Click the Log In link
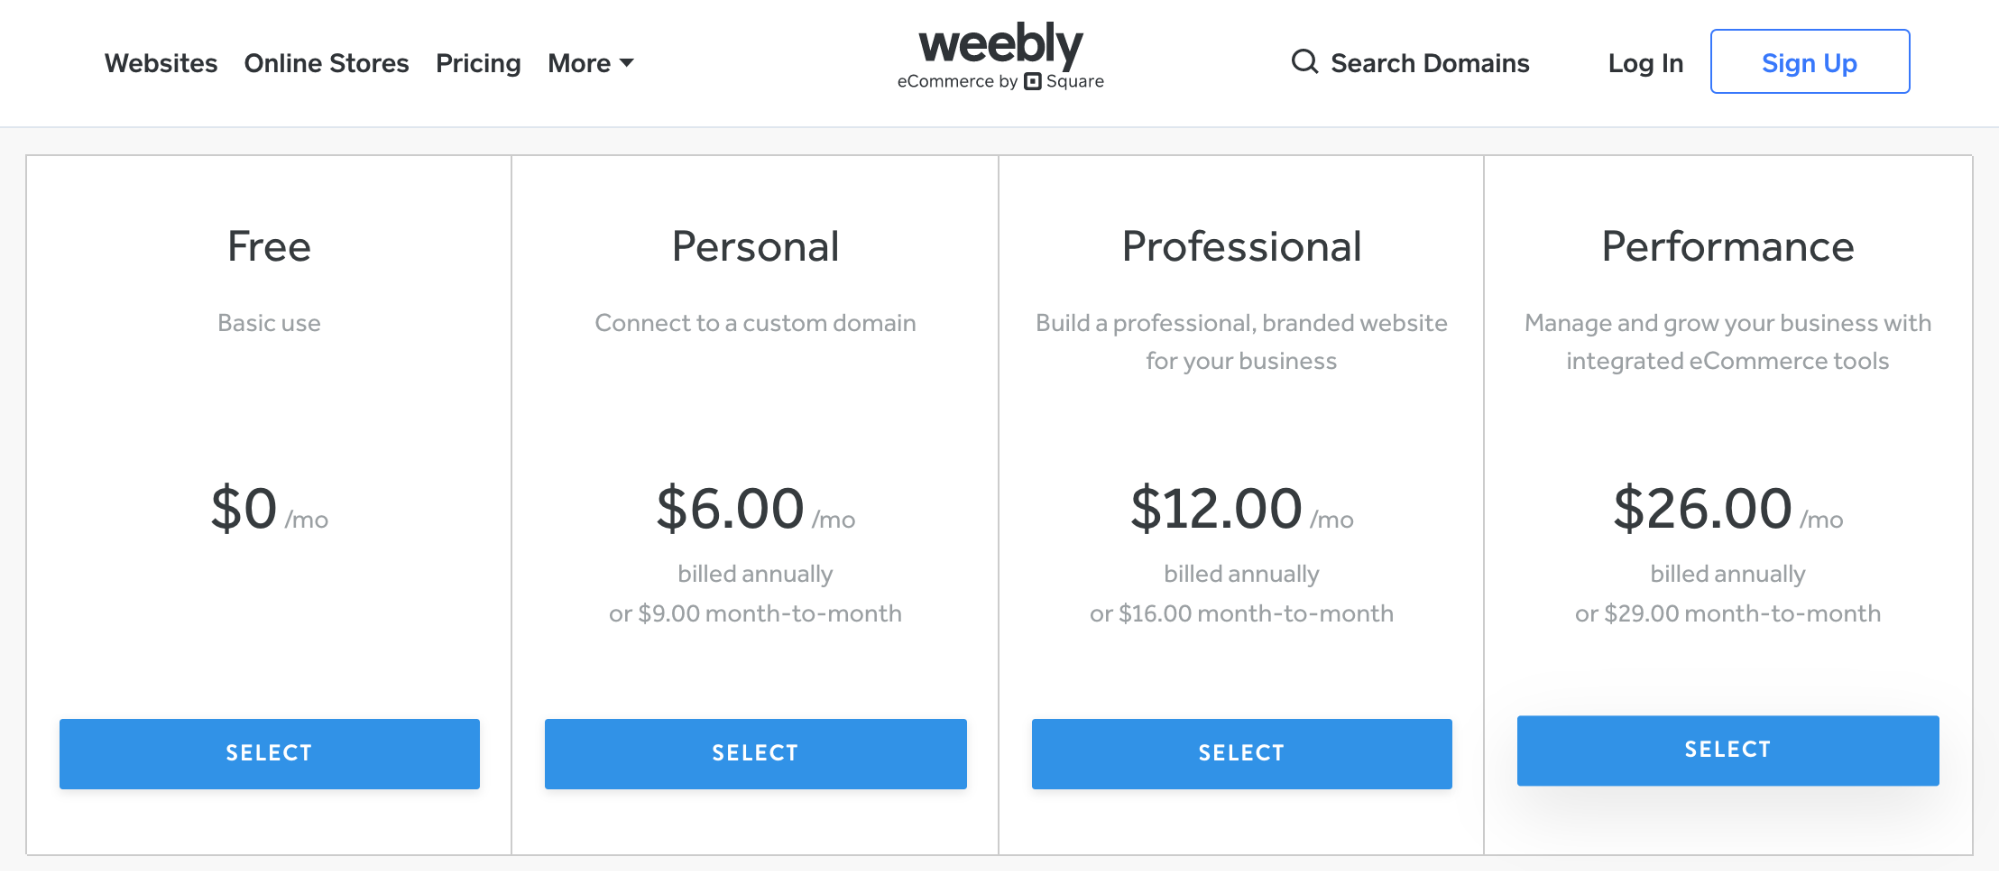 point(1645,63)
